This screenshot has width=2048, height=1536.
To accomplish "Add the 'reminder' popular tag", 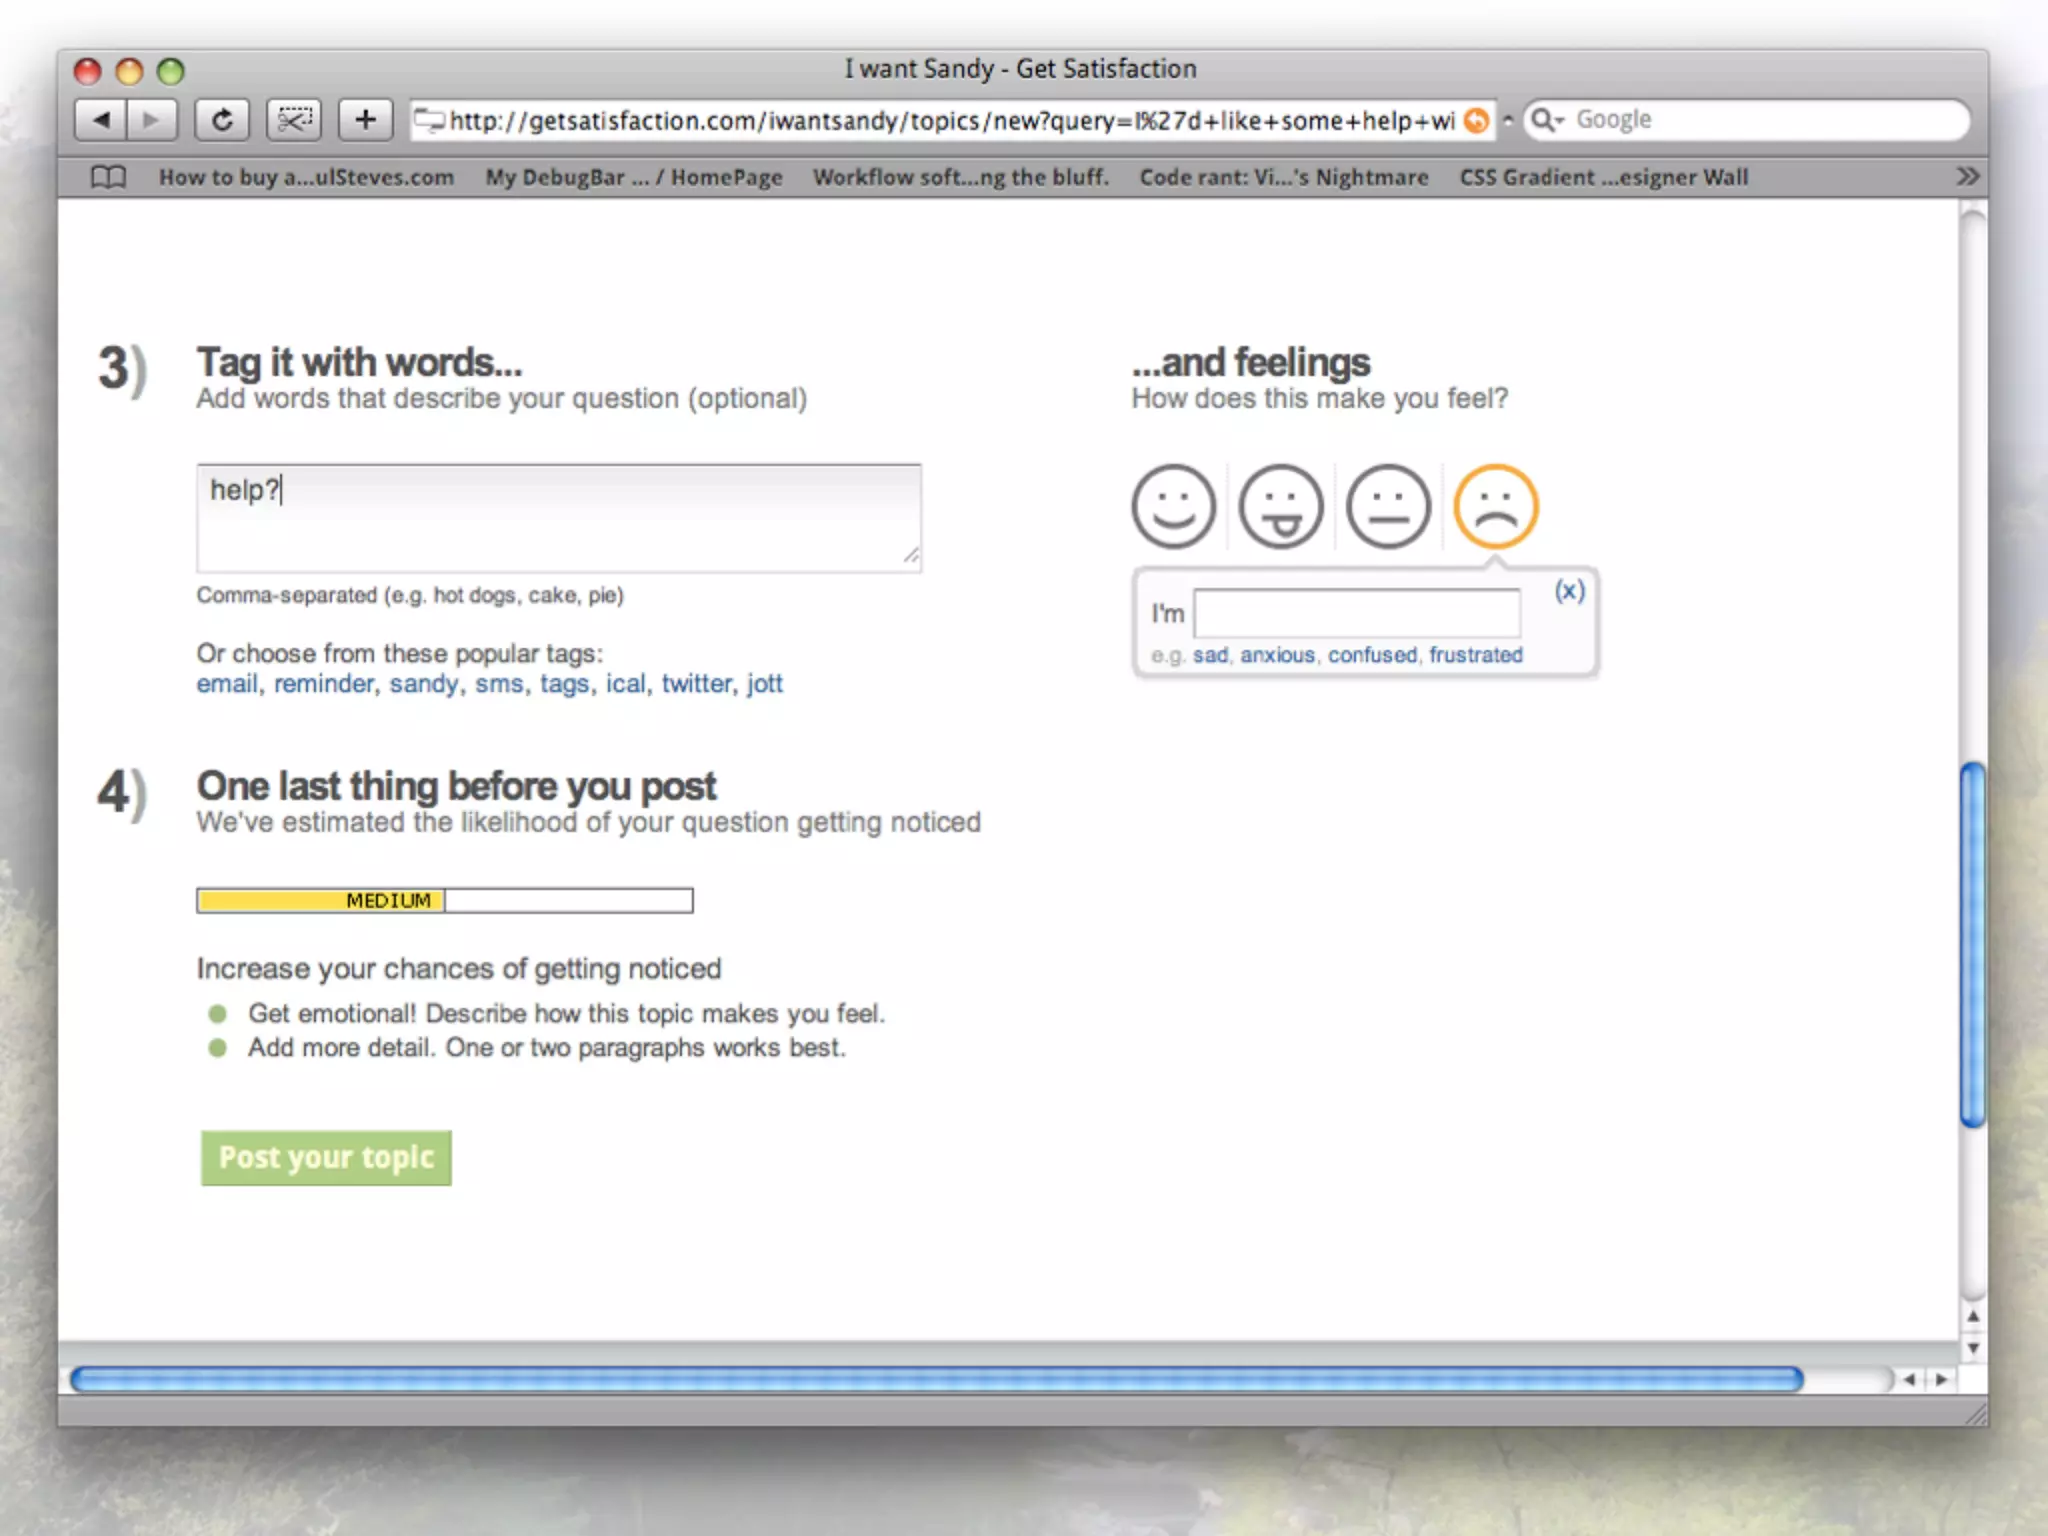I will click(323, 684).
